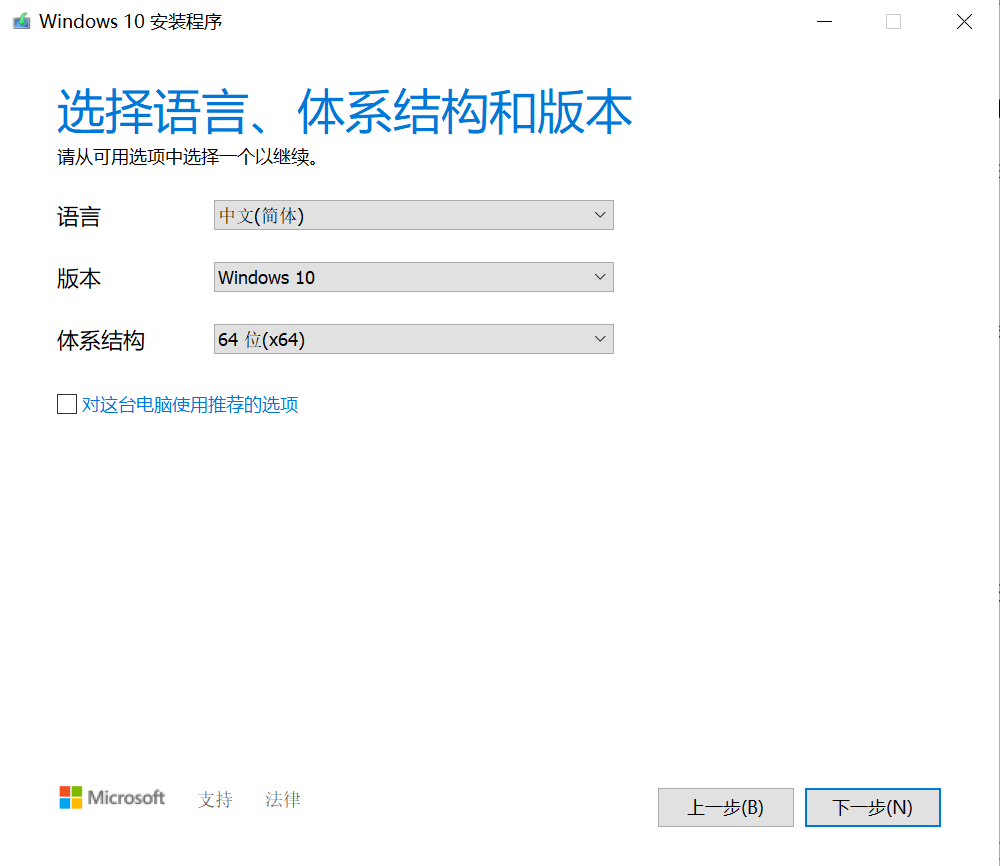This screenshot has width=1000, height=866.
Task: Close the Windows 10 安装程序 window
Action: tap(964, 22)
